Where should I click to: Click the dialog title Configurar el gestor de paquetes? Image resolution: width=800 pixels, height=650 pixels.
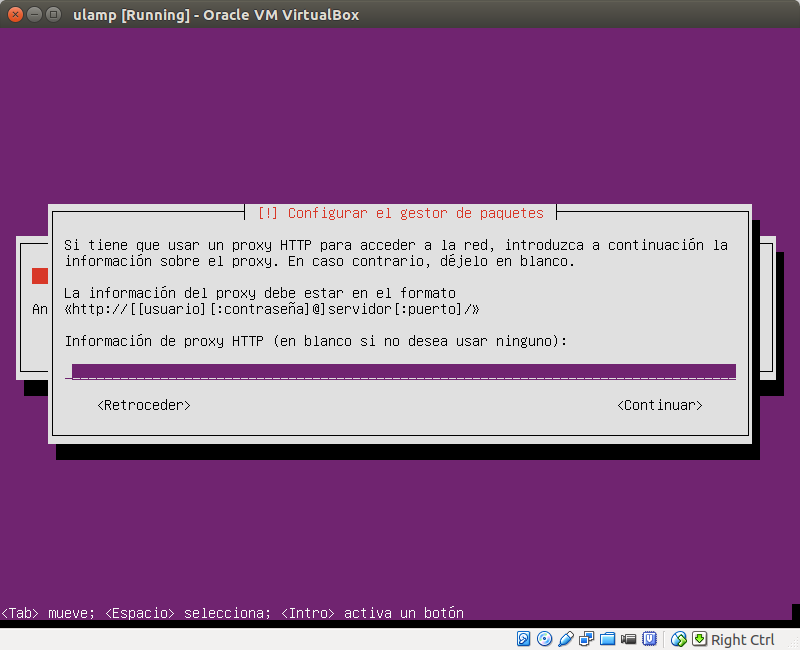pos(400,212)
